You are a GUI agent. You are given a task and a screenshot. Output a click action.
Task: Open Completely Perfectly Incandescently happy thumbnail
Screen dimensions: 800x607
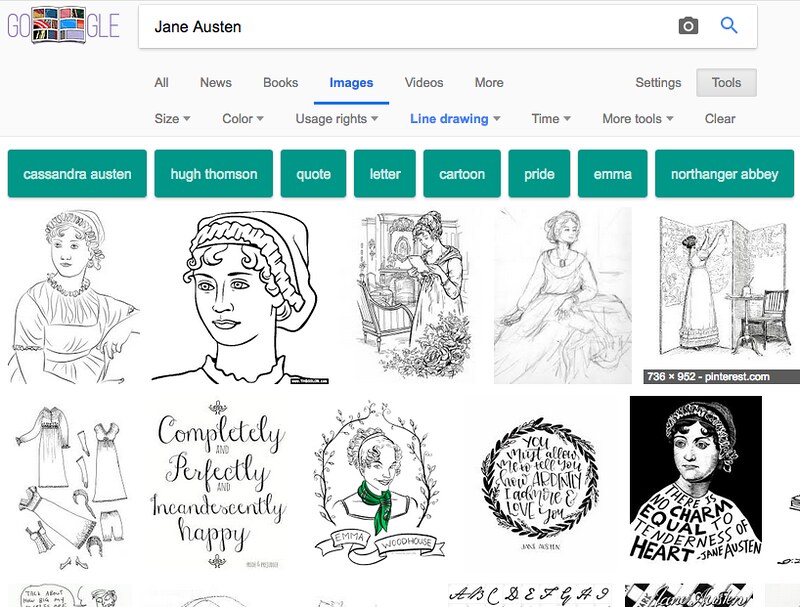(218, 484)
